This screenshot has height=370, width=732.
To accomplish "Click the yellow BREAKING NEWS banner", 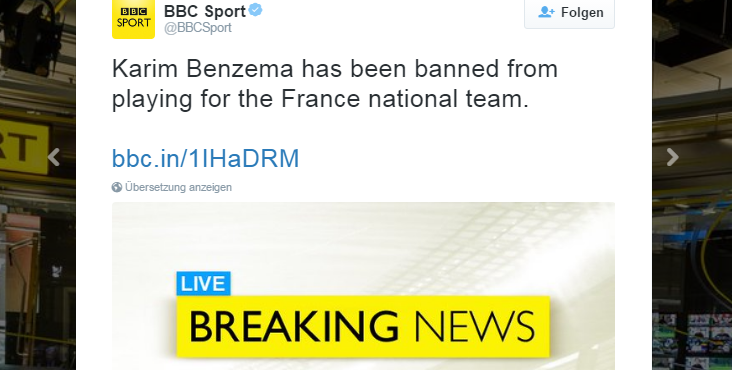I will [363, 327].
